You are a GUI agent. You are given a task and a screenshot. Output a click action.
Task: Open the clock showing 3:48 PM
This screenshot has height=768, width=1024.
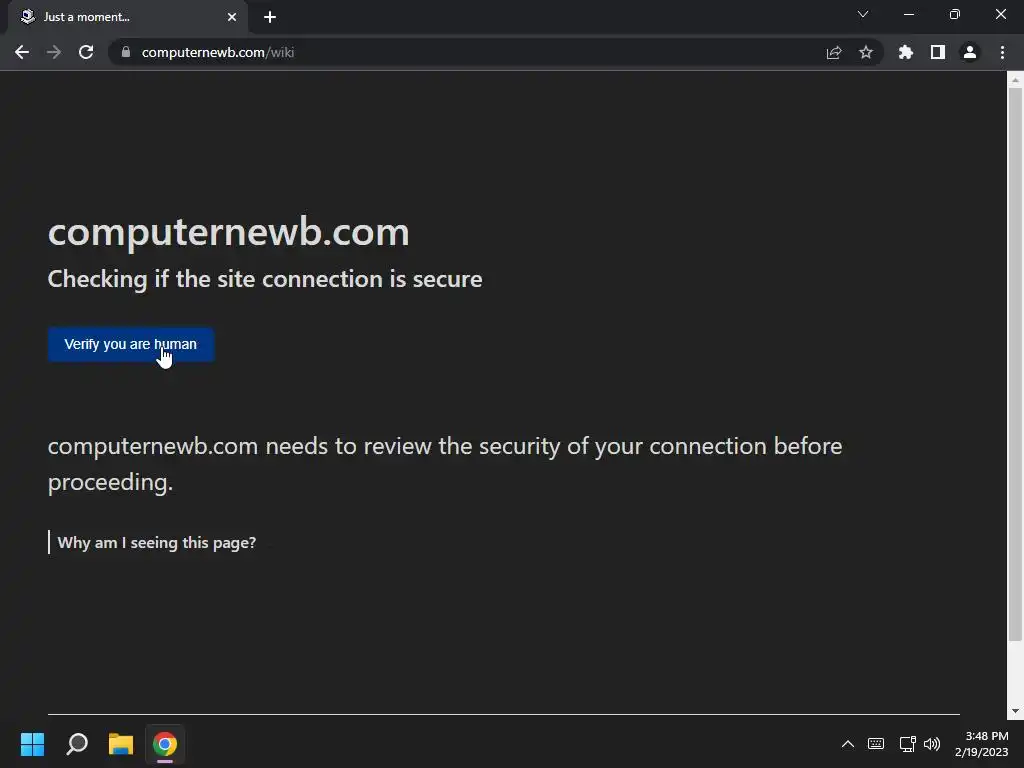point(981,744)
